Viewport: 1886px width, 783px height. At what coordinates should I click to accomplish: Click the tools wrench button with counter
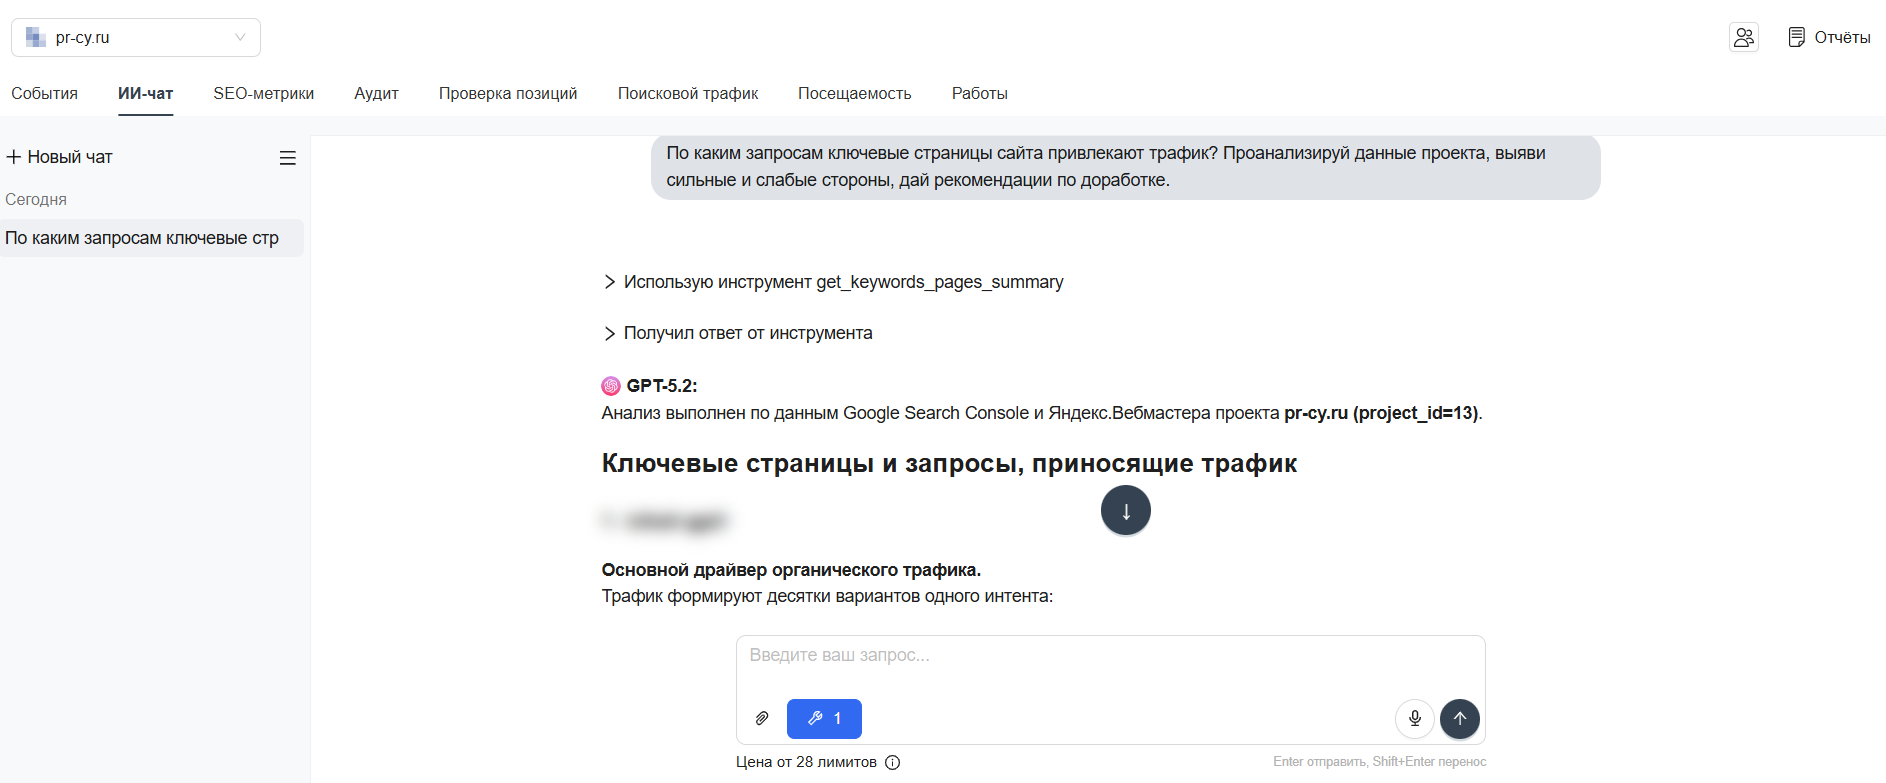(x=824, y=718)
